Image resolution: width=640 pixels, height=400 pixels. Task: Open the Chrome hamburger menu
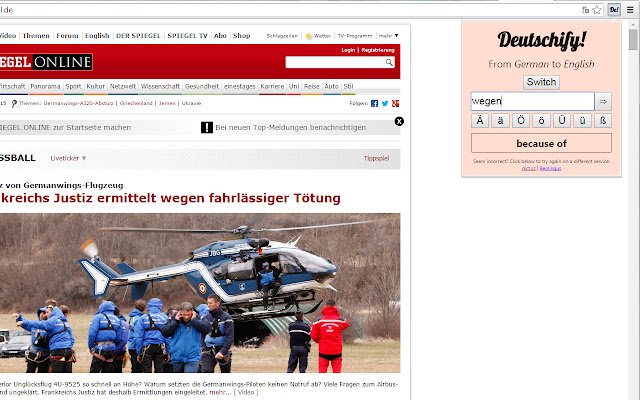tap(630, 10)
